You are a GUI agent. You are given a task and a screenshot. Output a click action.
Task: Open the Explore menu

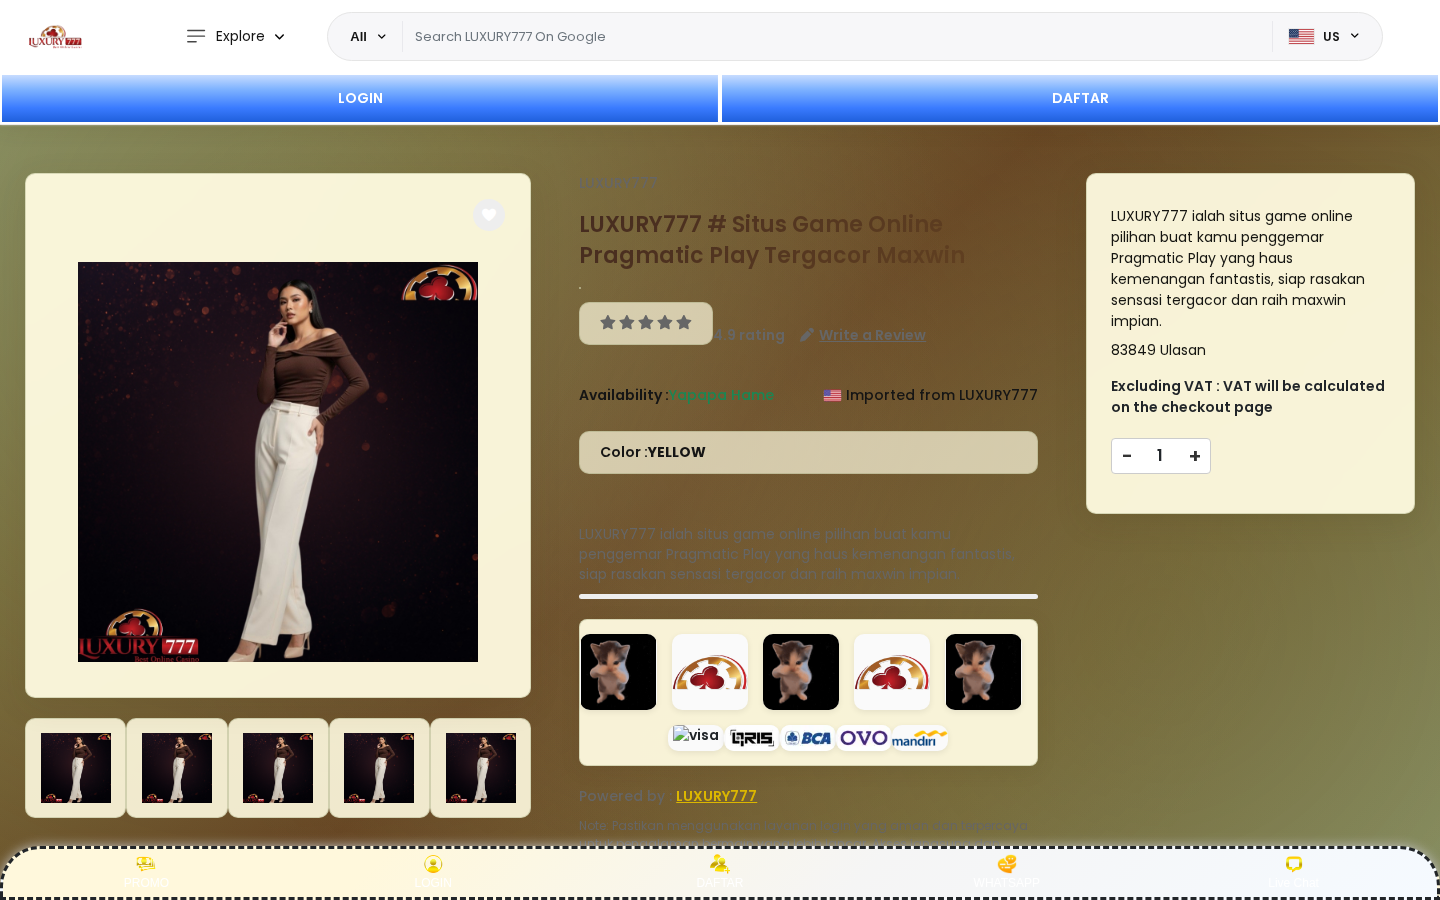[236, 36]
